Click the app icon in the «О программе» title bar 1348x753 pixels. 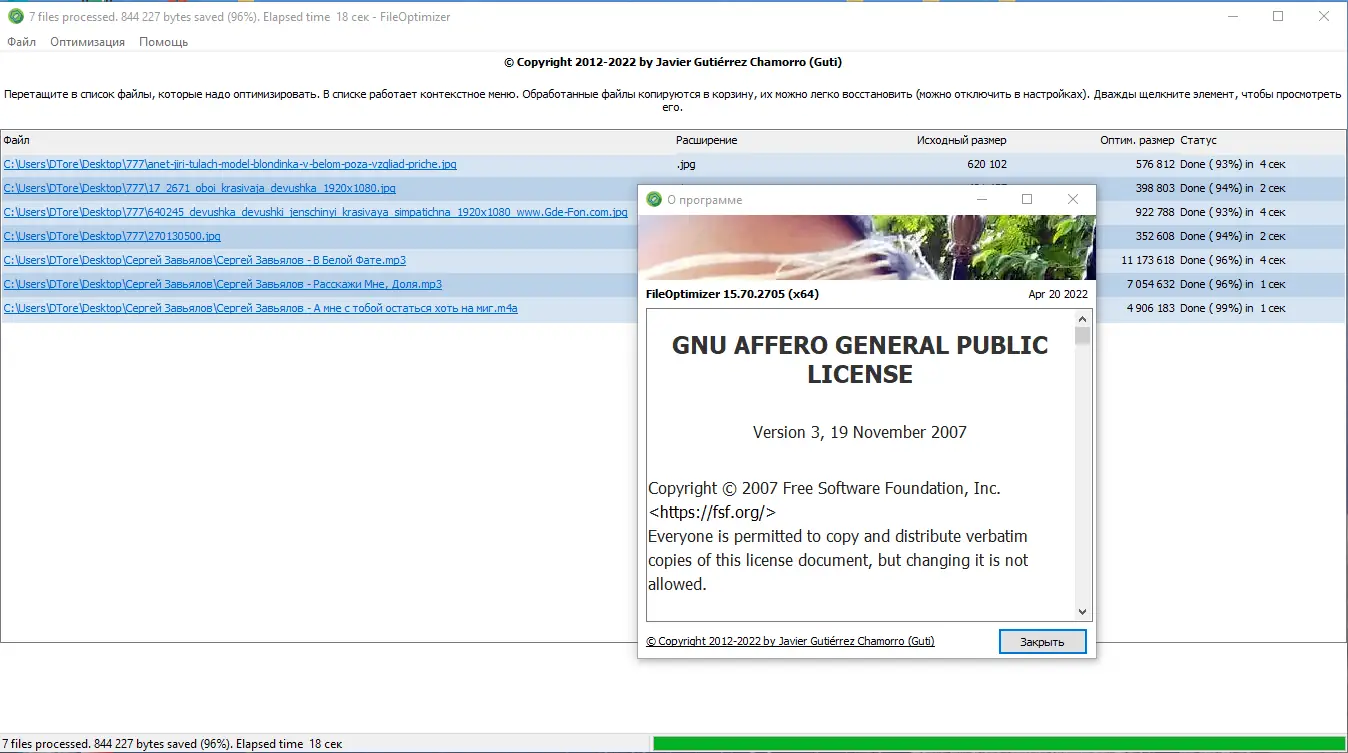(654, 200)
